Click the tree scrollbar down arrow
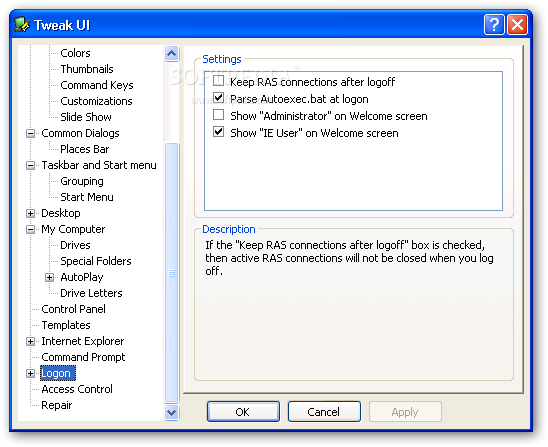548x447 pixels. pos(171,413)
